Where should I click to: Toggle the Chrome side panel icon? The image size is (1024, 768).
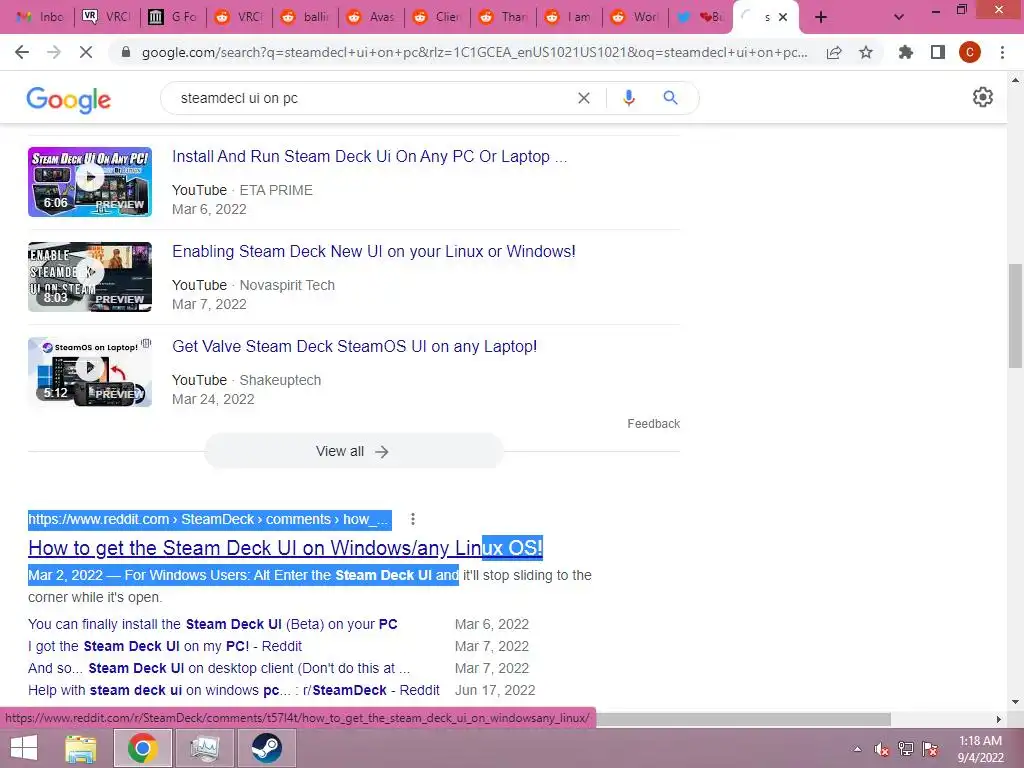(x=938, y=52)
